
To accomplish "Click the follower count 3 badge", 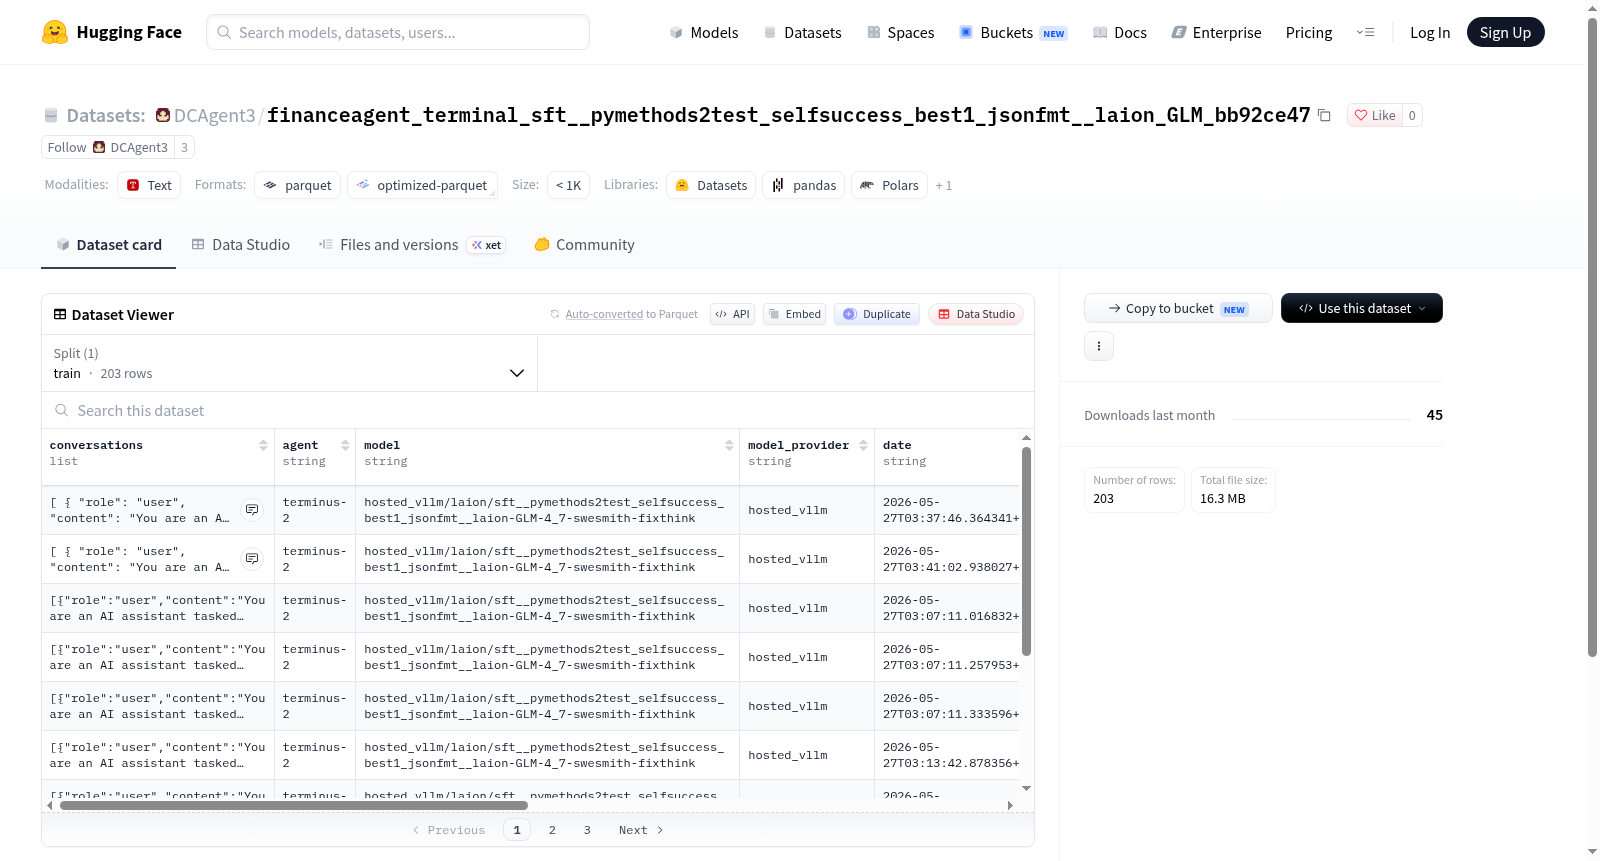I will [184, 147].
